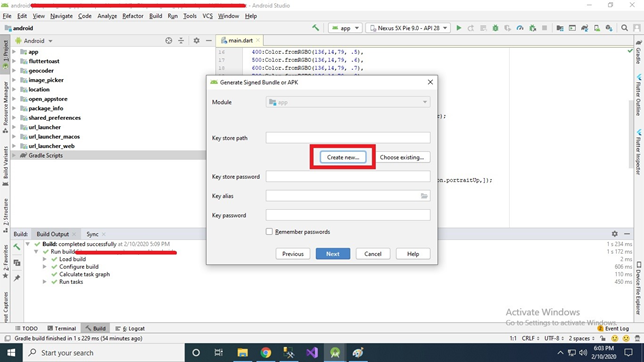Switch to the Sync tab
Image resolution: width=644 pixels, height=362 pixels.
[92, 234]
